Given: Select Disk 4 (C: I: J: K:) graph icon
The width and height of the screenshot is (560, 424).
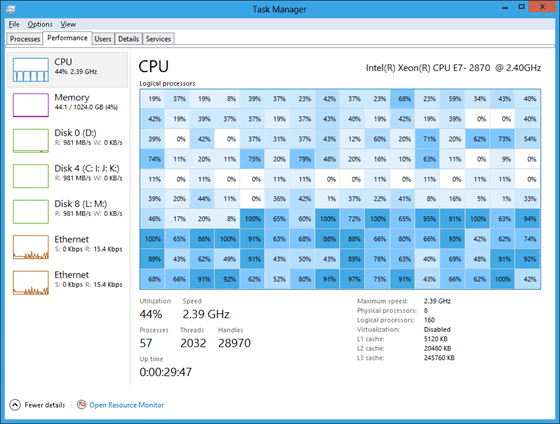Looking at the screenshot, I should coord(31,176).
